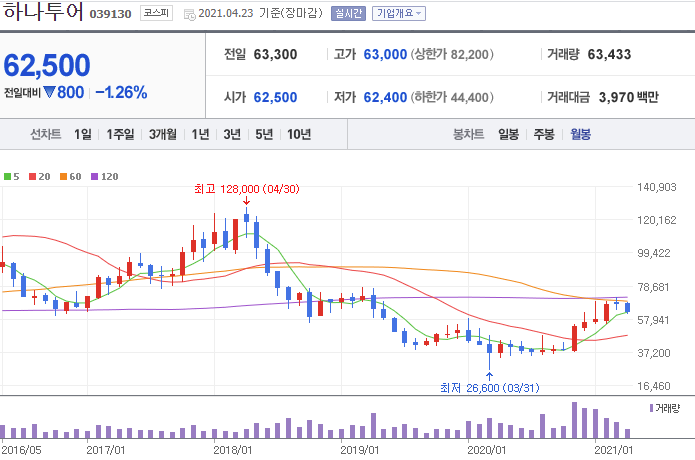Click the 거래량 value 63,433
This screenshot has width=695, height=460.
[x=609, y=55]
